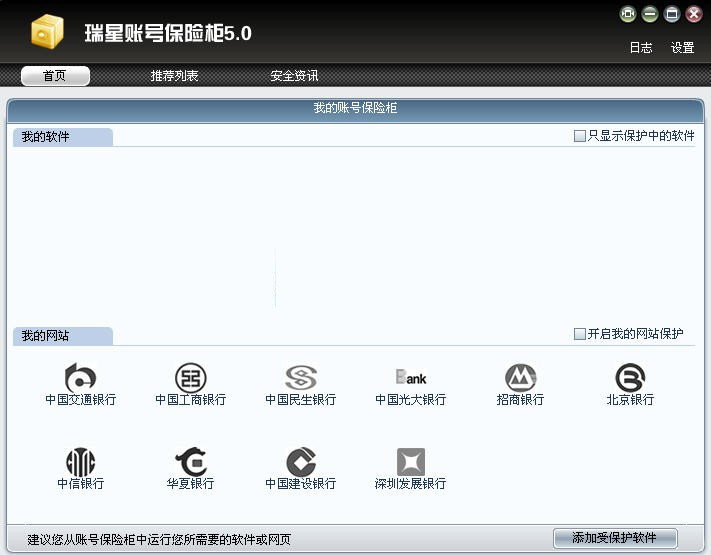This screenshot has width=711, height=555.
Task: Enable 只显示保护中的软件 checkbox
Action: [580, 136]
